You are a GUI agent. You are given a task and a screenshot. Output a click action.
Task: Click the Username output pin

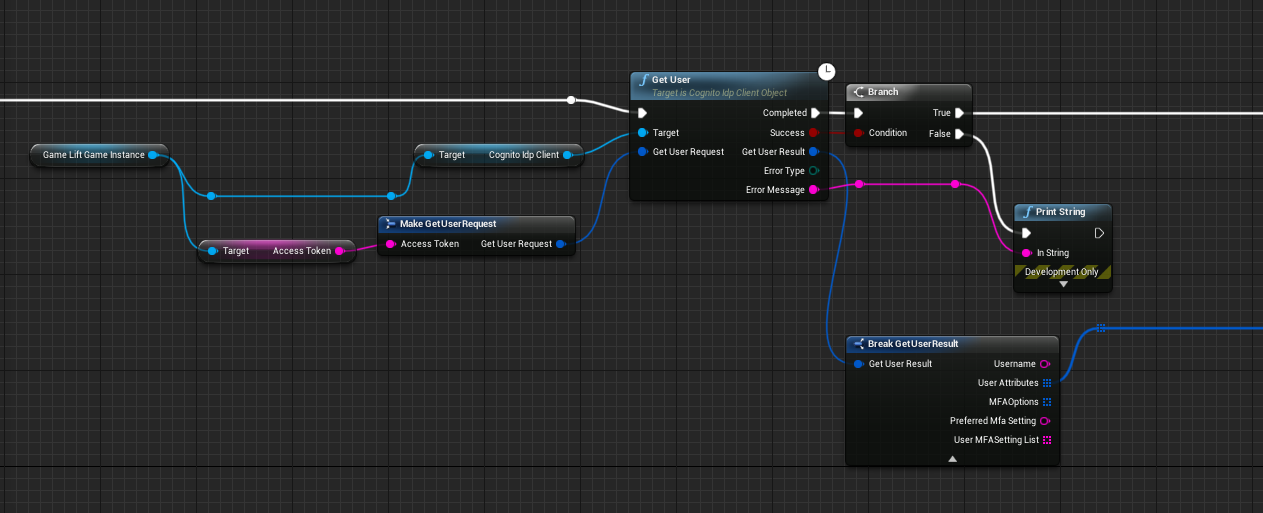tap(1045, 364)
